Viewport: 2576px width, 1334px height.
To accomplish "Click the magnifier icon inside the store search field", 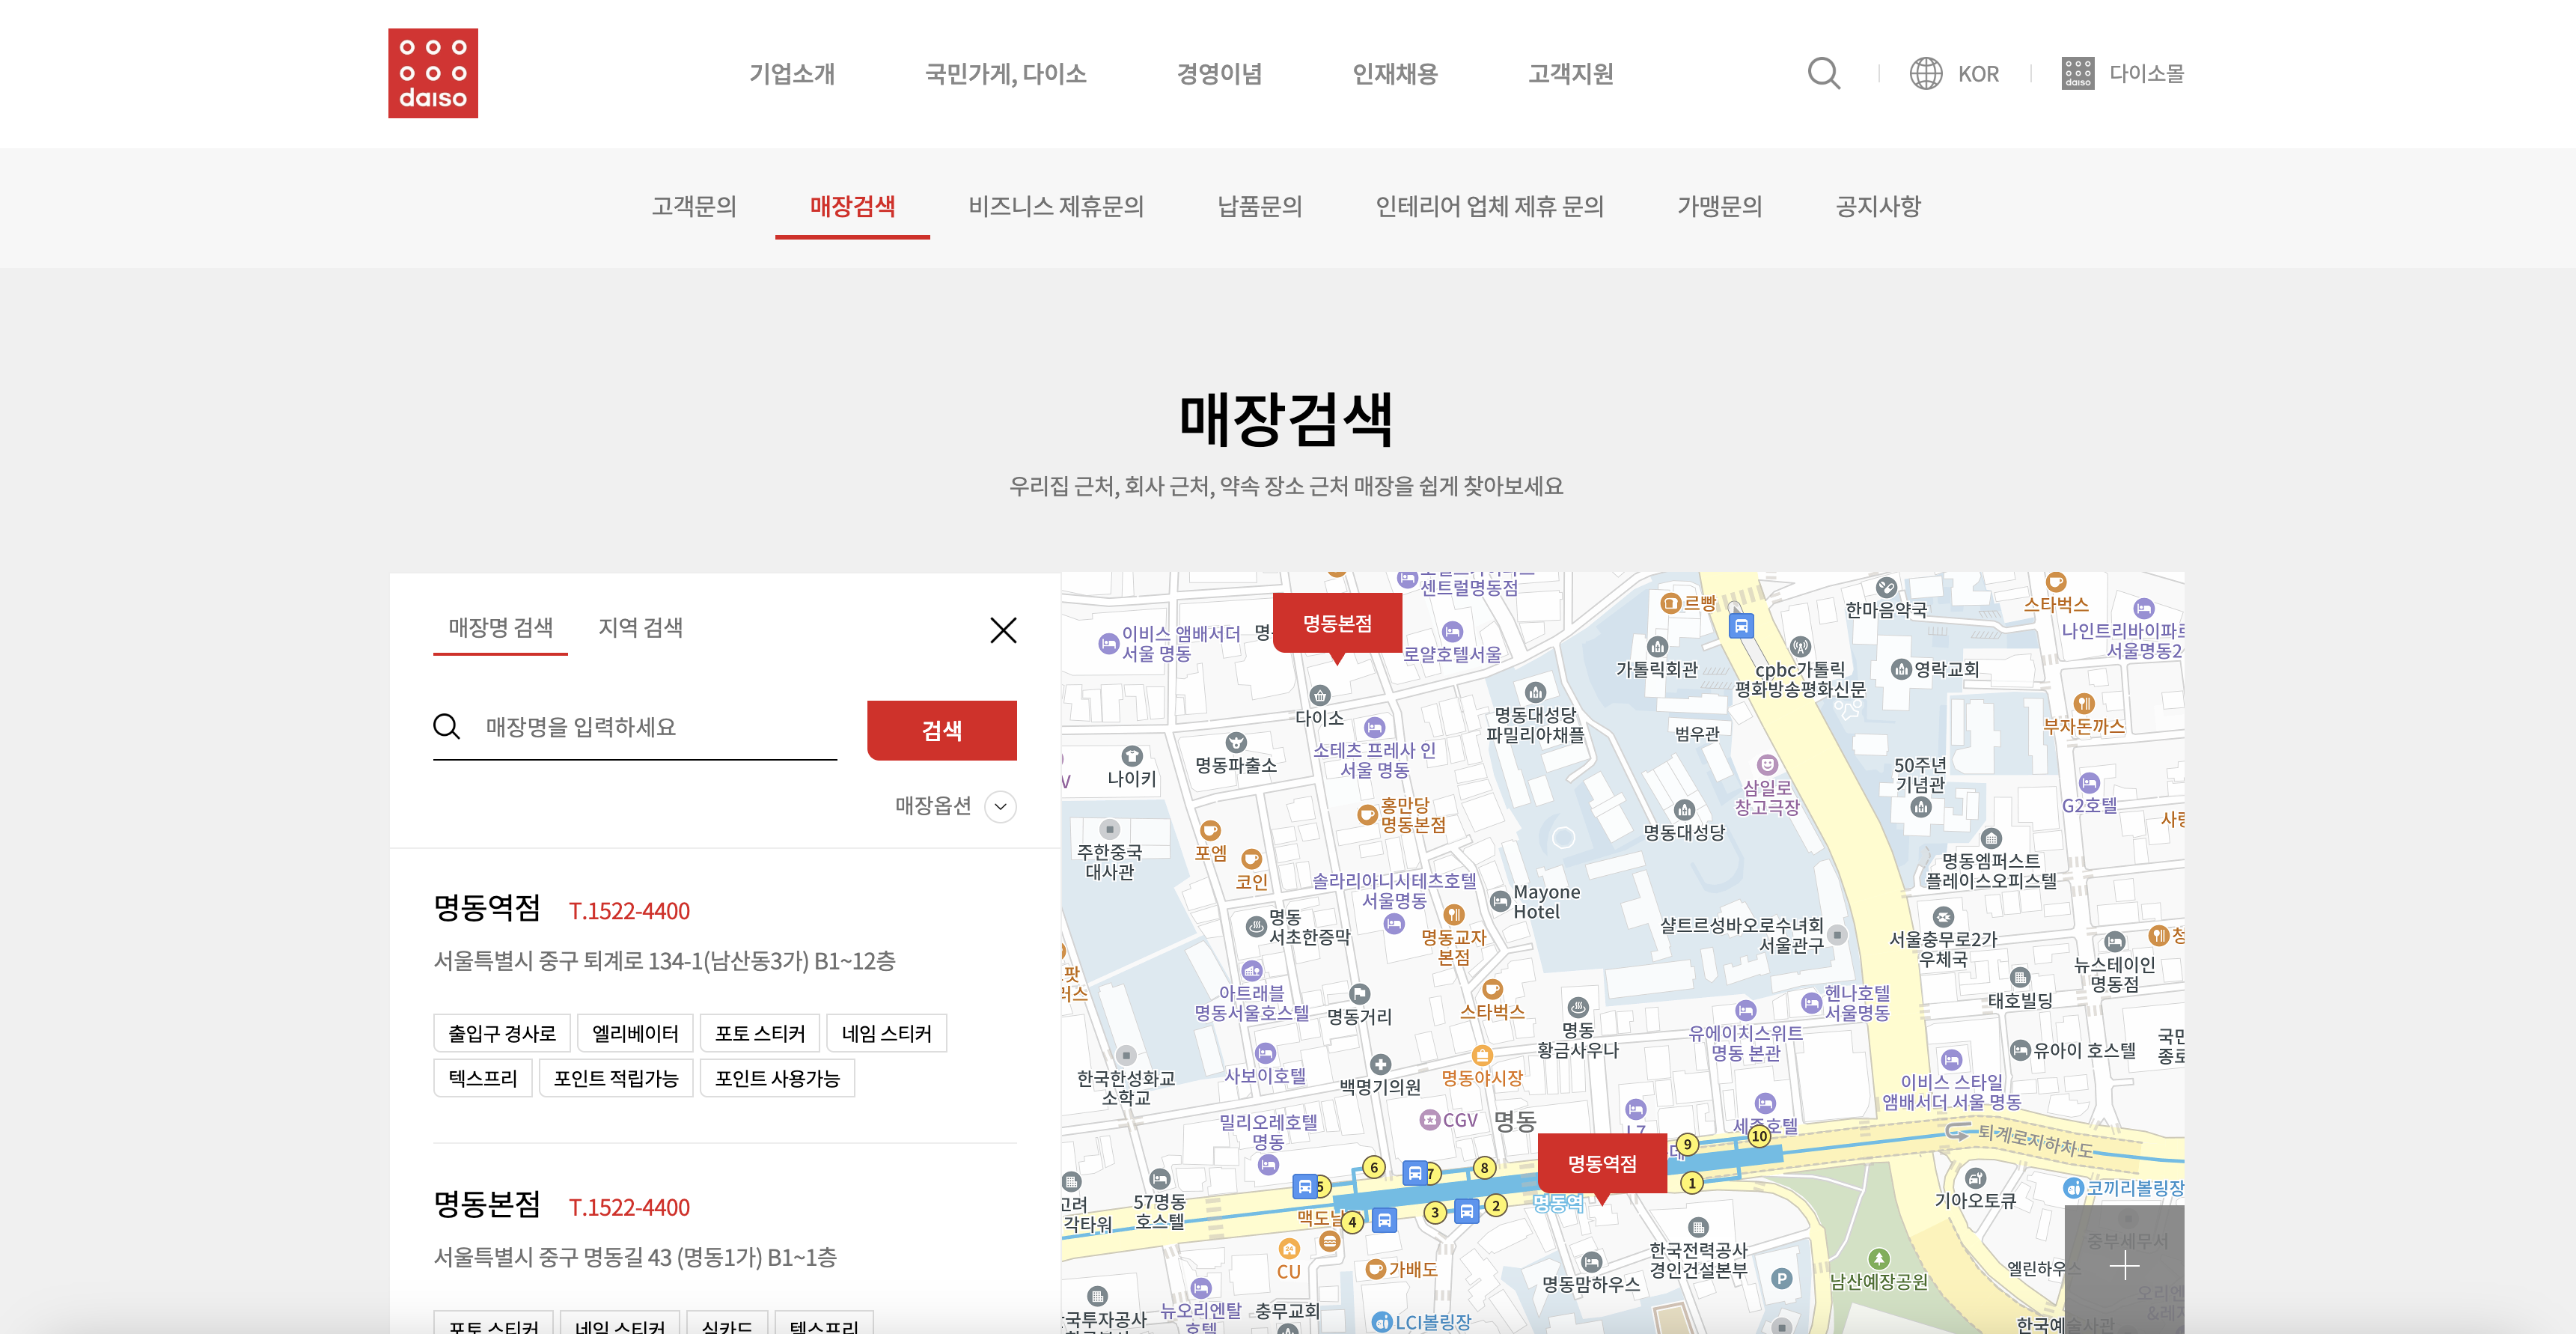I will click(x=447, y=727).
